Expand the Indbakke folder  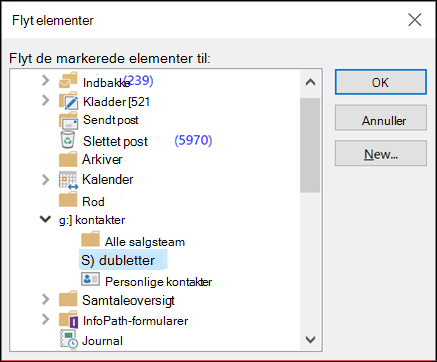click(x=46, y=80)
